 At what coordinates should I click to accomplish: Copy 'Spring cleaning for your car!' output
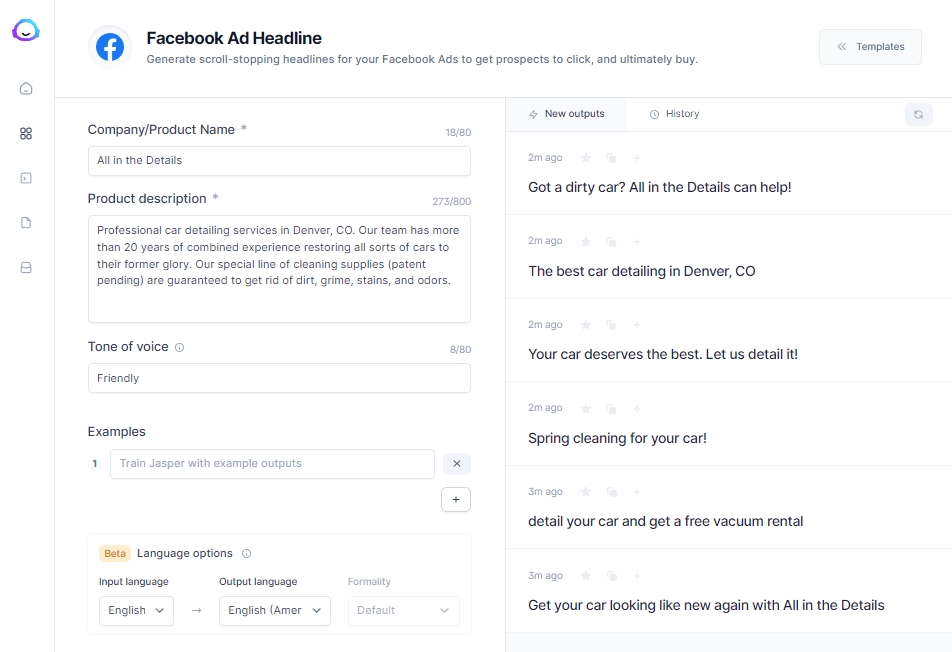pos(611,409)
